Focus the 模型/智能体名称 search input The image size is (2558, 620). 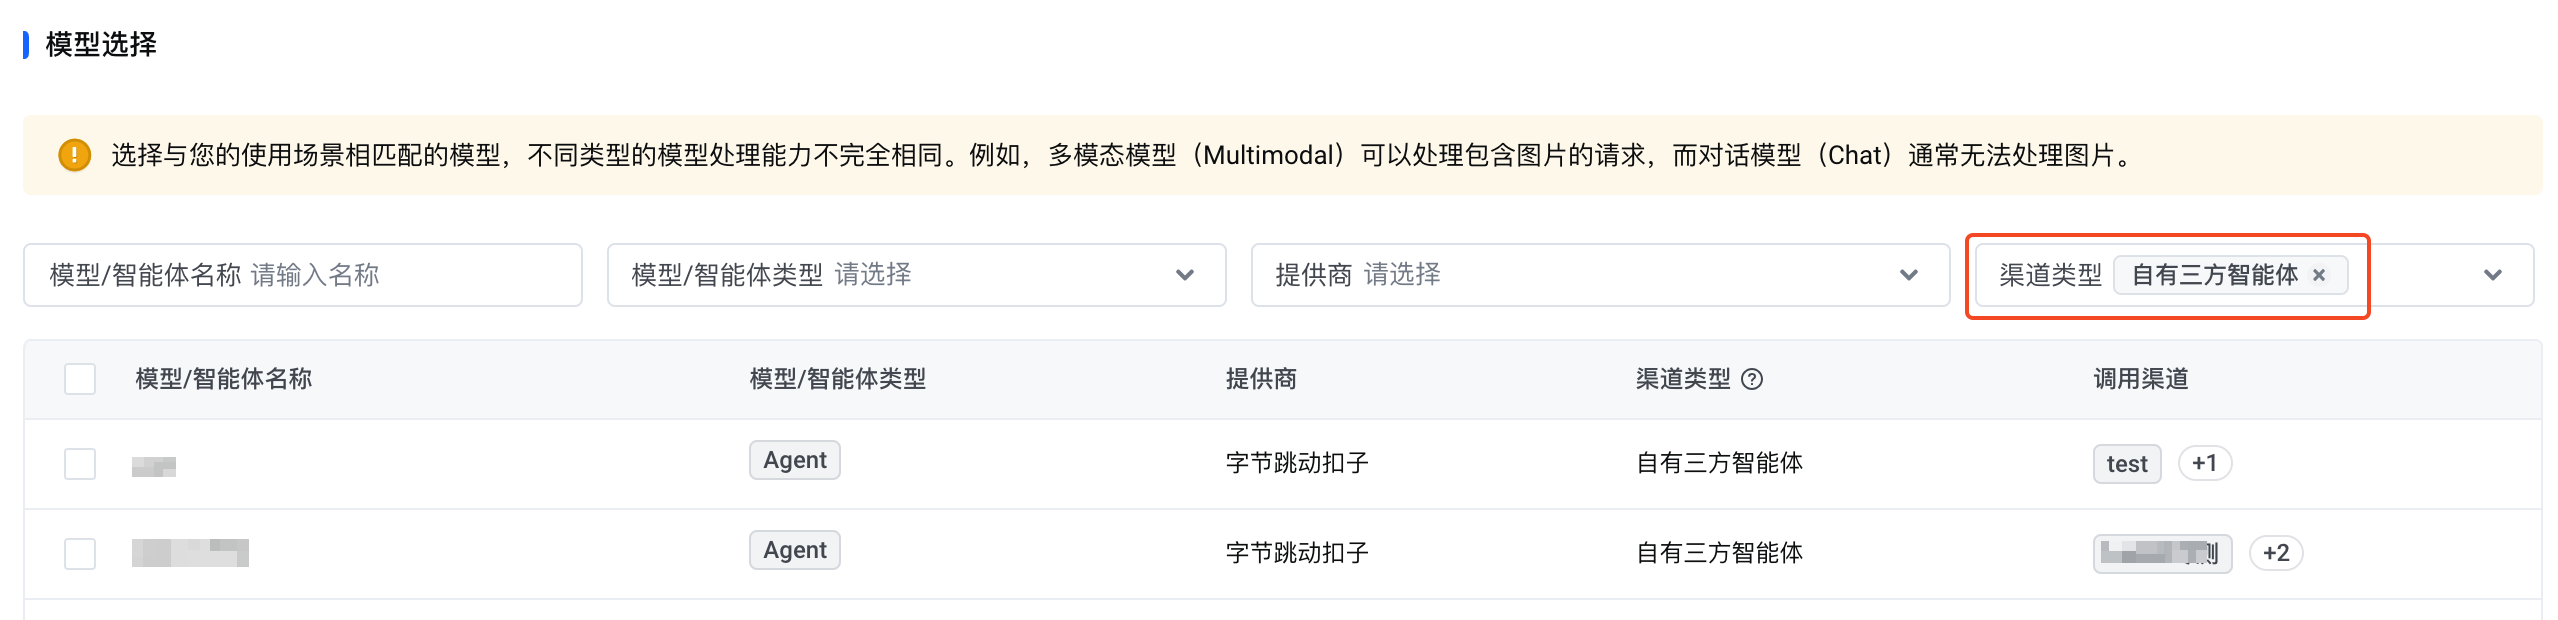[x=303, y=275]
